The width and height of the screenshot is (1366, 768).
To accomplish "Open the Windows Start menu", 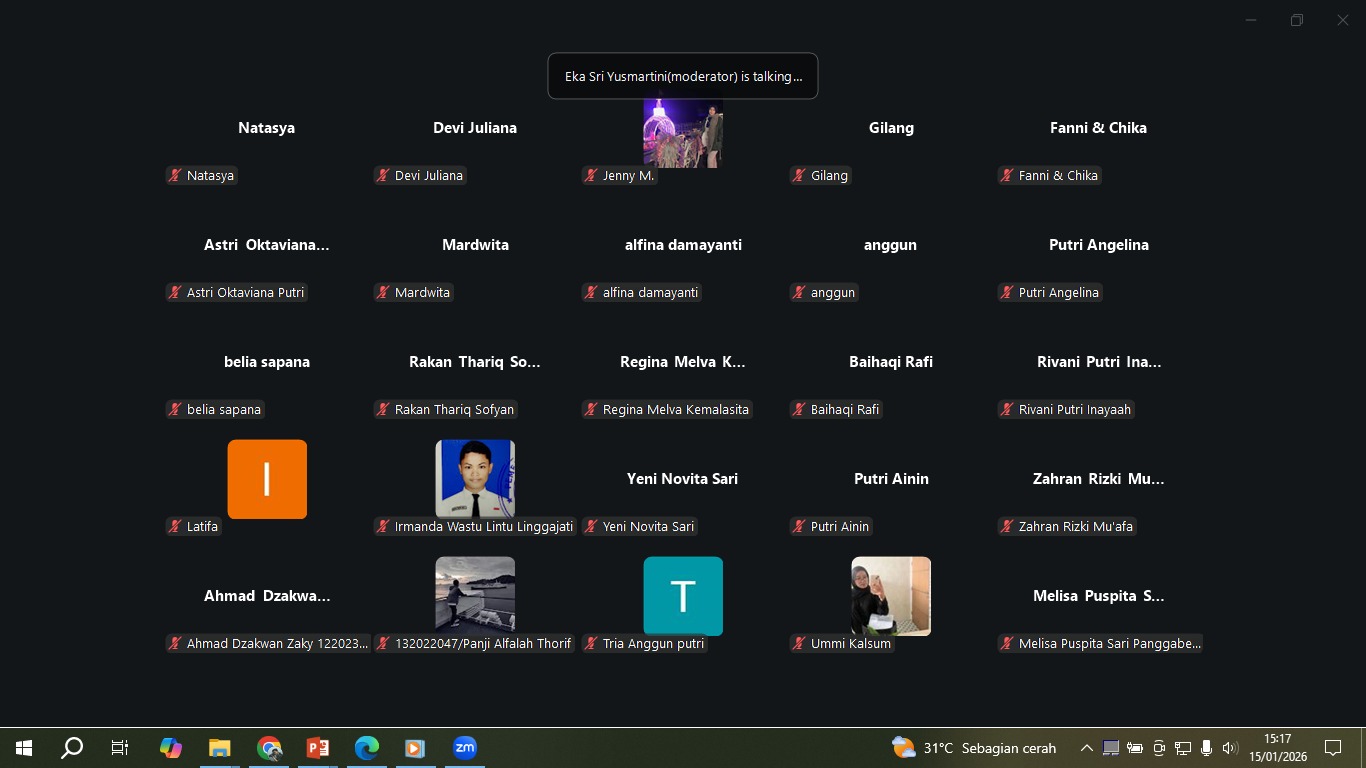I will click(24, 748).
